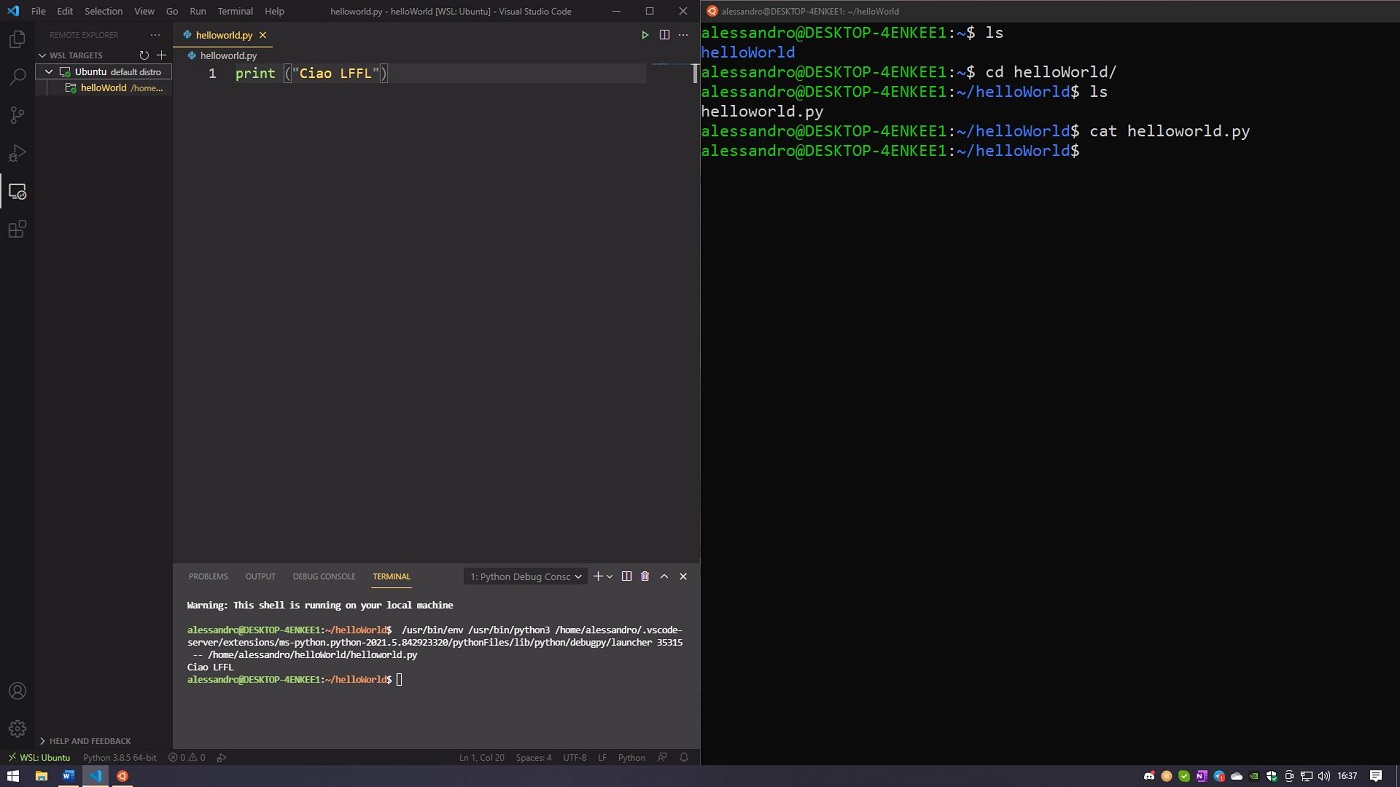The height and width of the screenshot is (787, 1400).
Task: Kill the terminal with the trash icon
Action: click(x=645, y=577)
